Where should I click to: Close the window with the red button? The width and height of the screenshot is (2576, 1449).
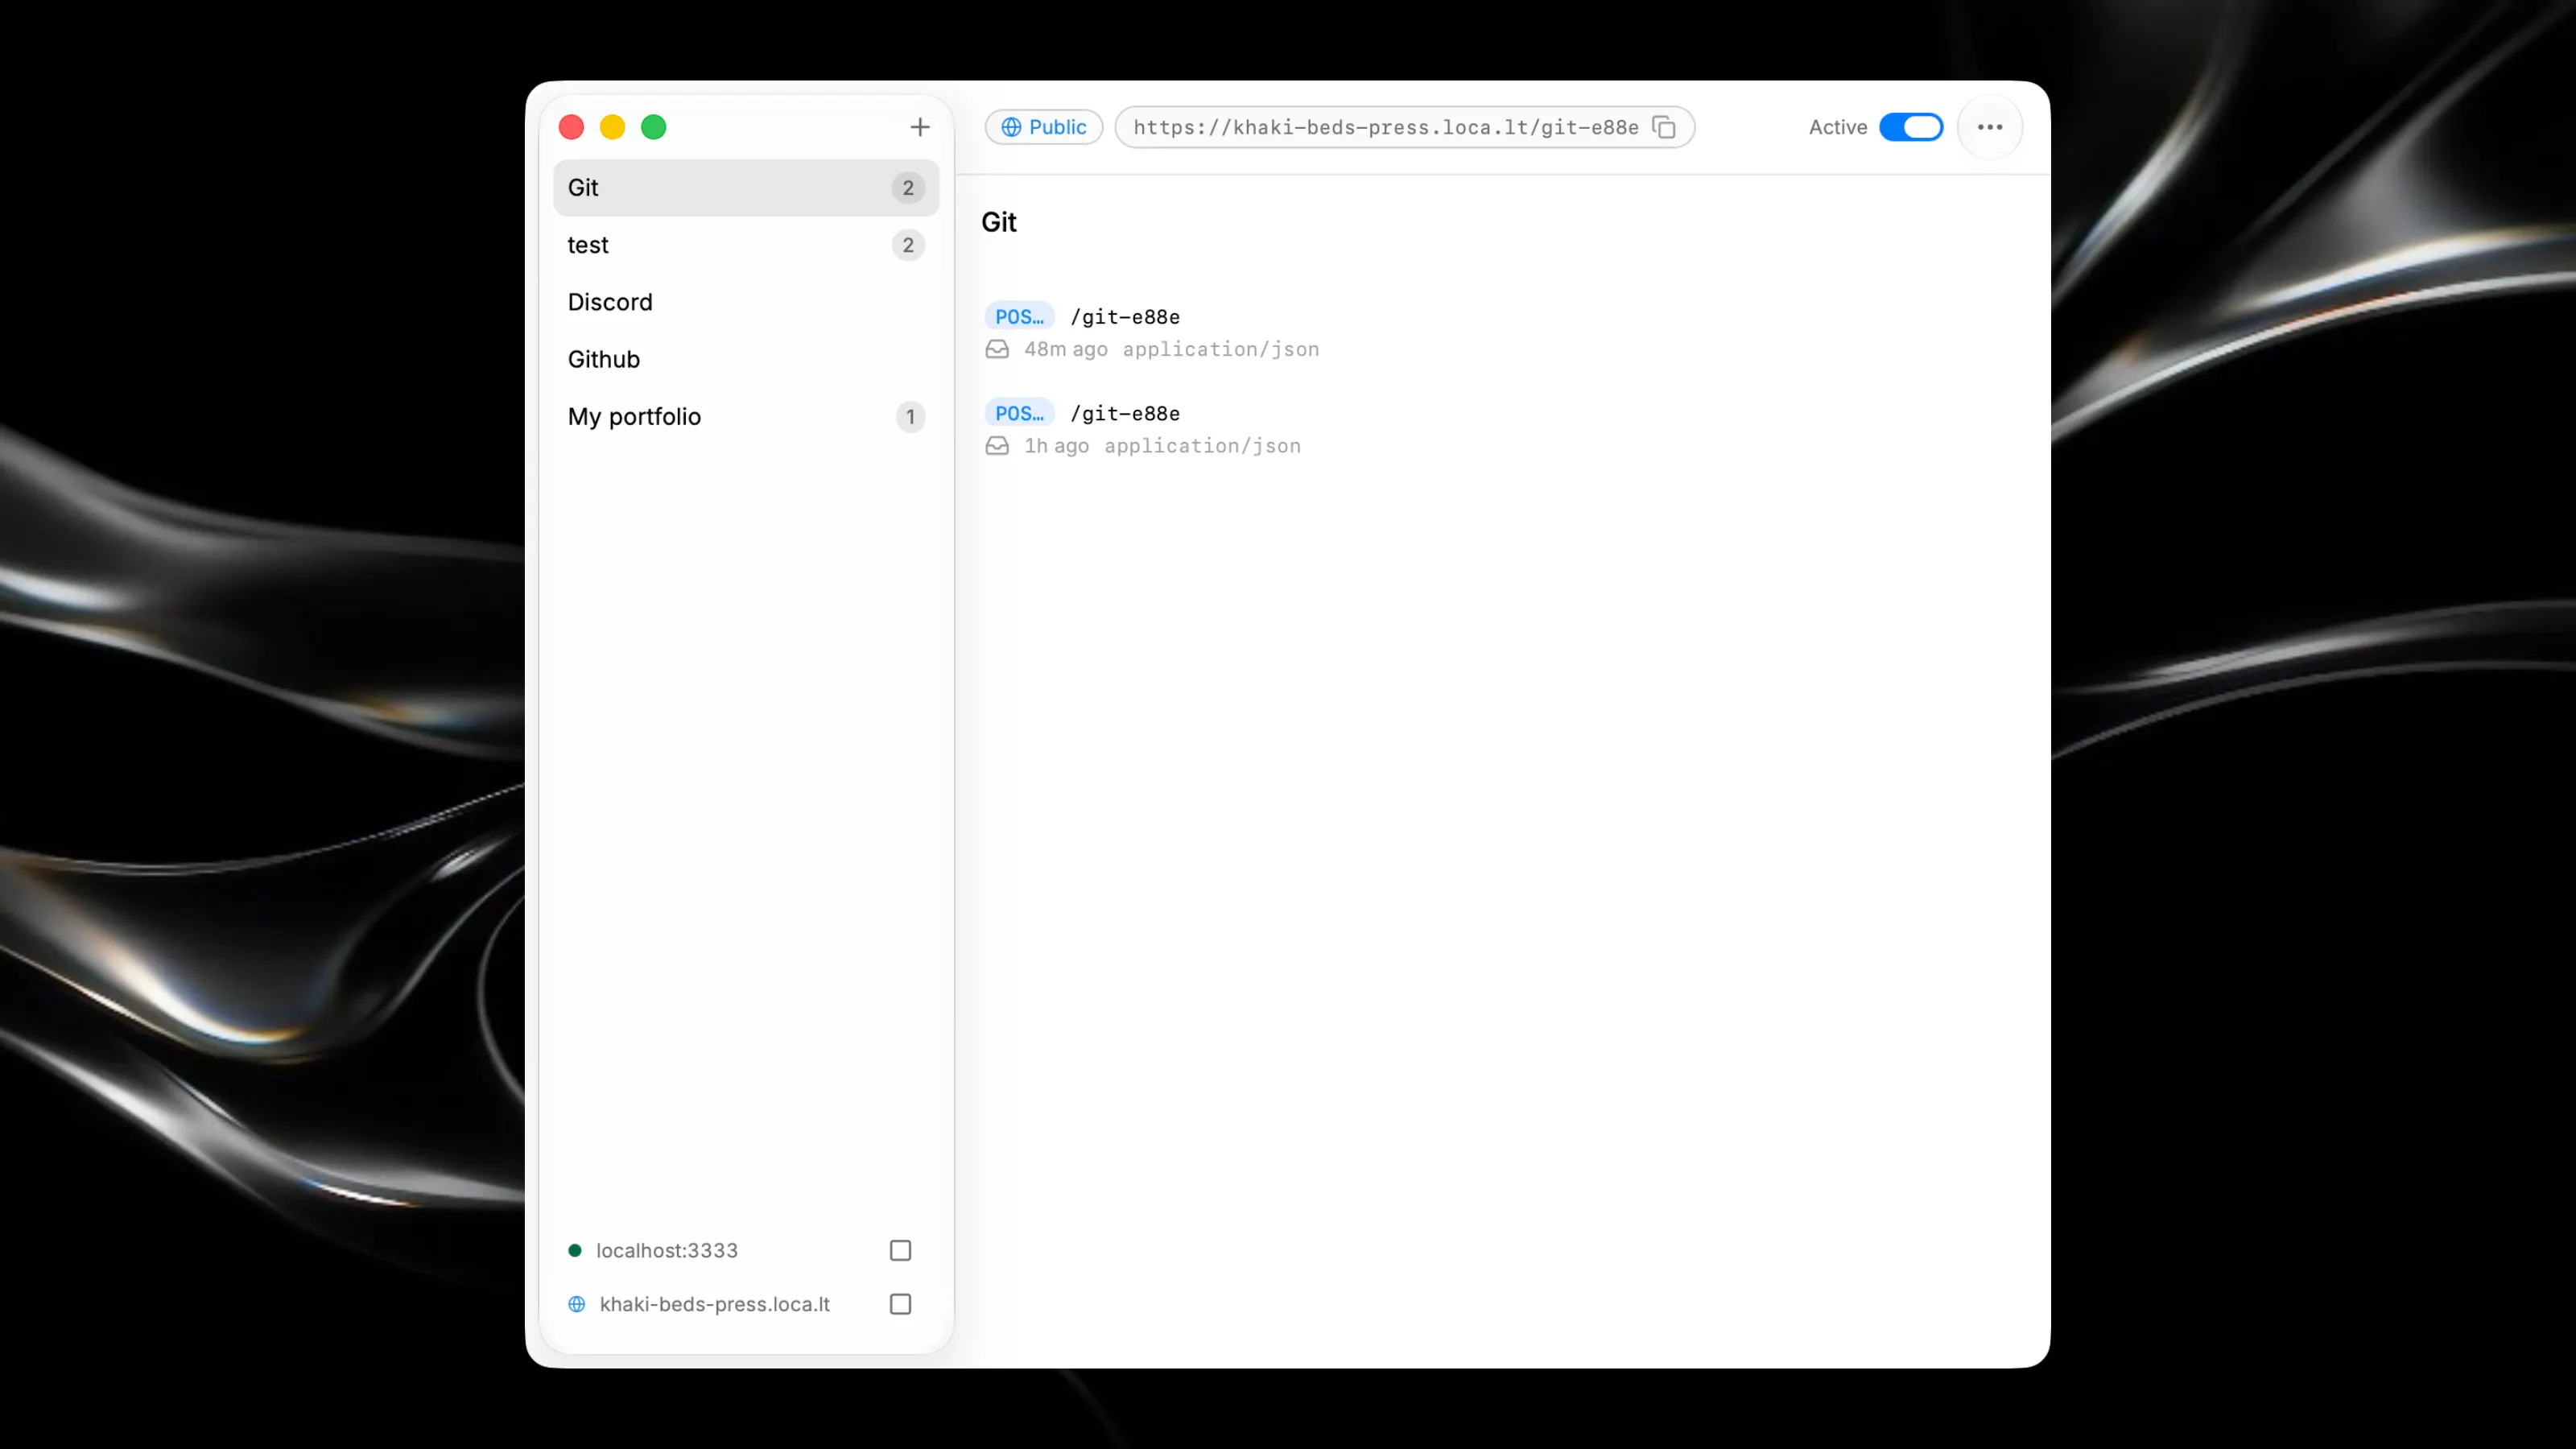[x=571, y=127]
